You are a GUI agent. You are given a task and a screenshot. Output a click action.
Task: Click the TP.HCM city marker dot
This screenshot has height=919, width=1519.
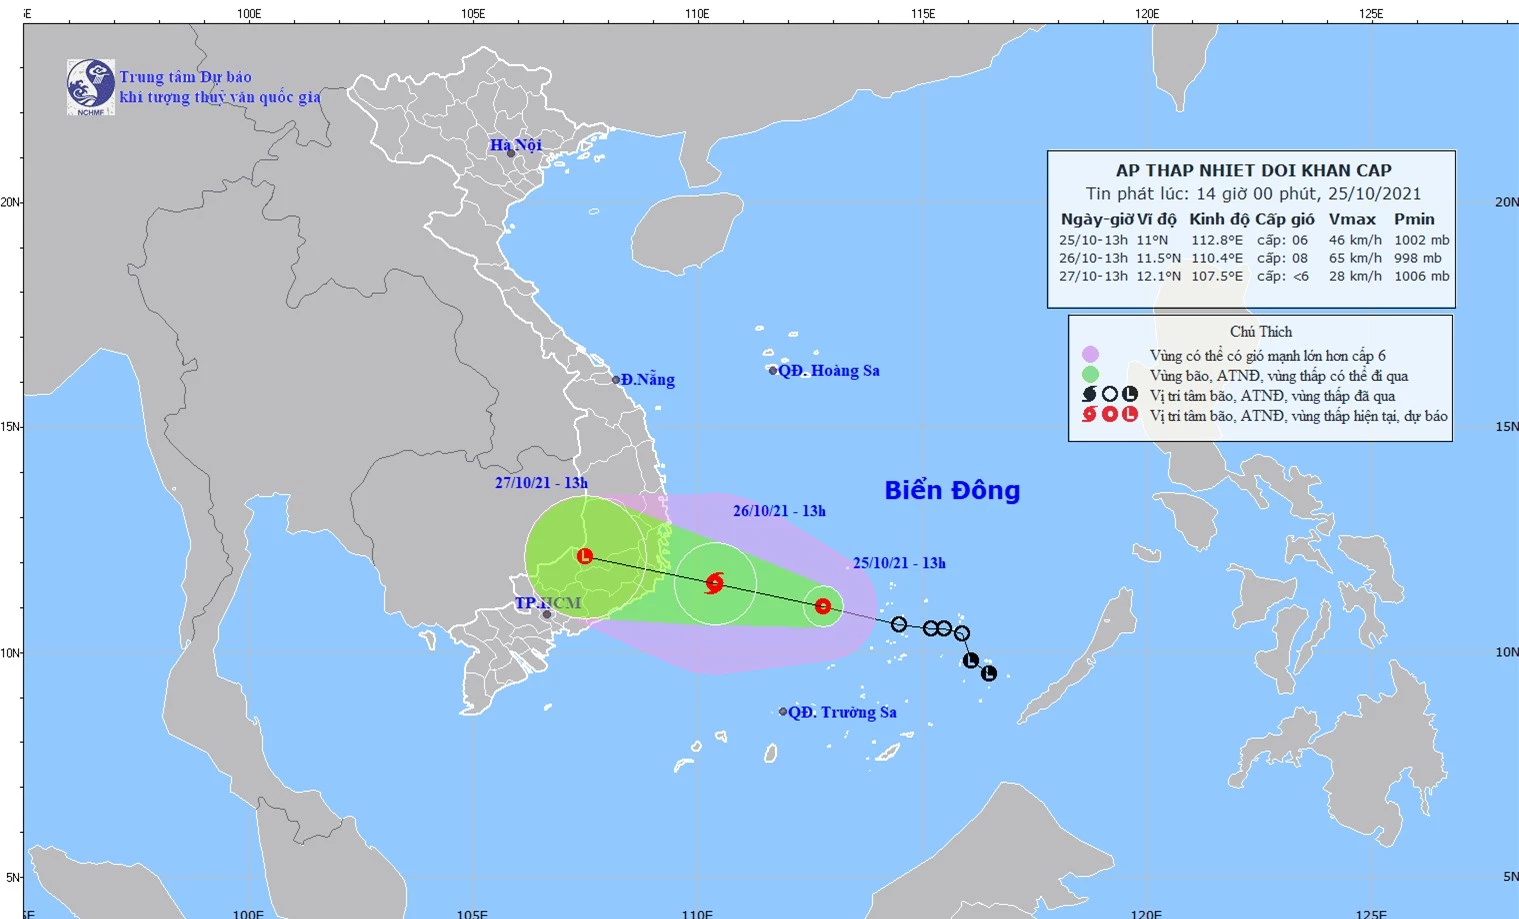546,614
